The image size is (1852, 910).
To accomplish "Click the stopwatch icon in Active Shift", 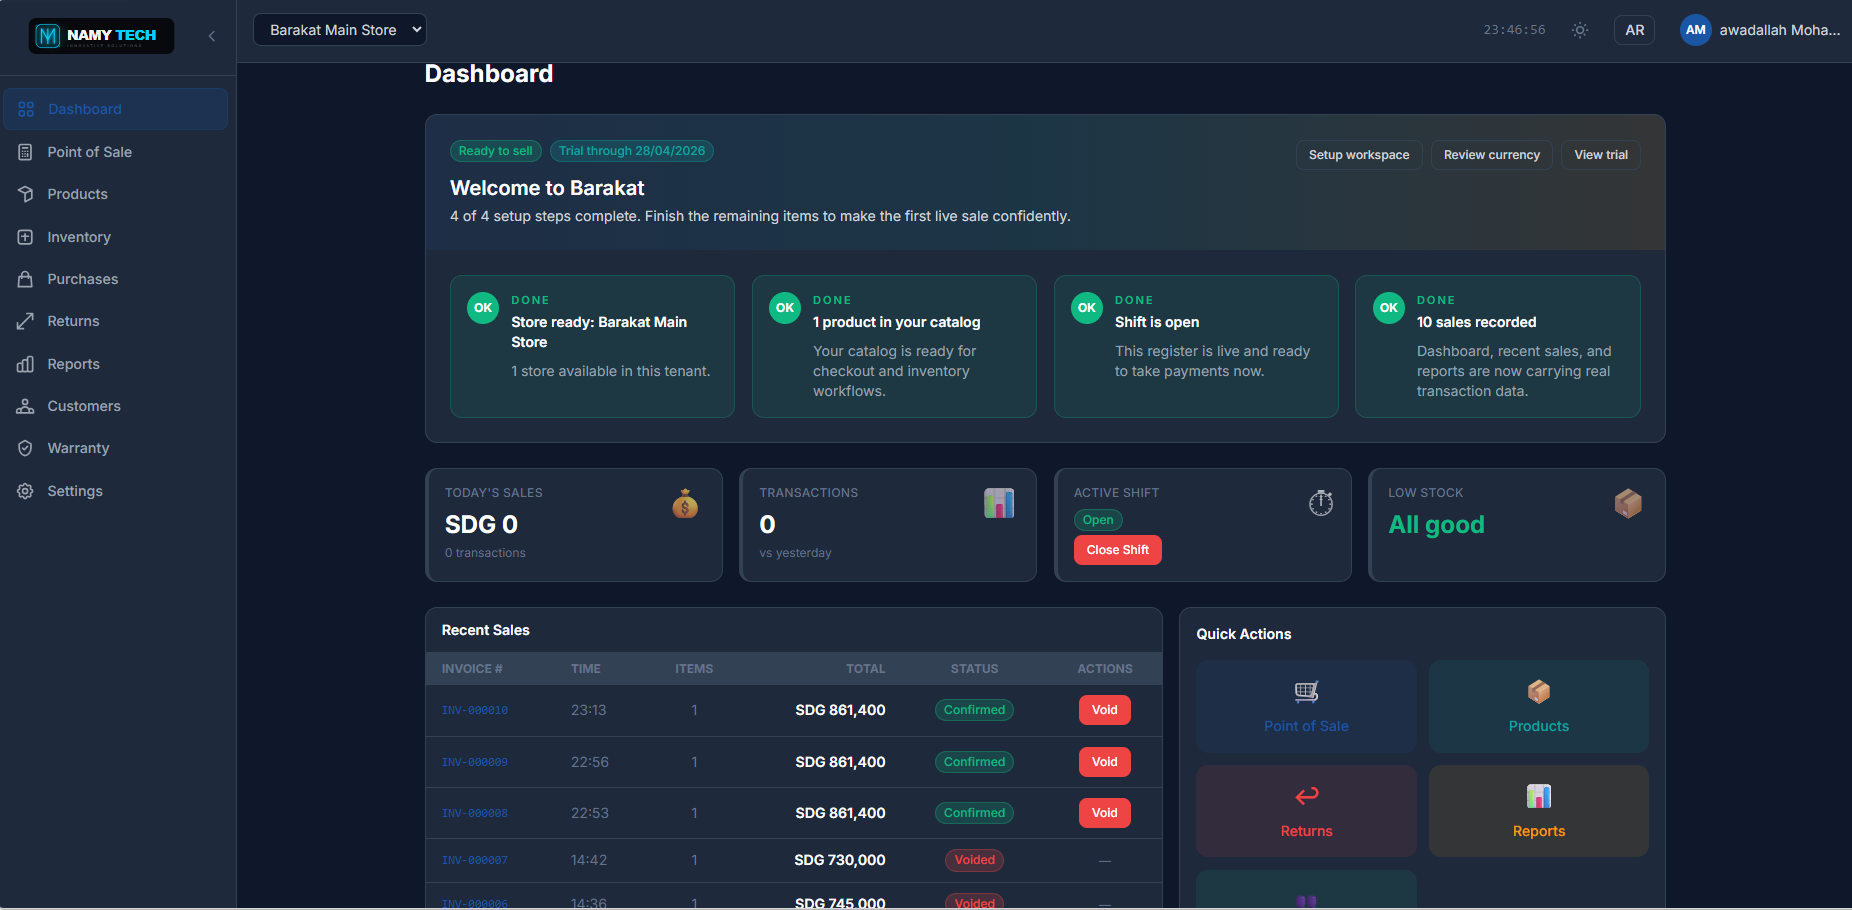I will (x=1321, y=503).
